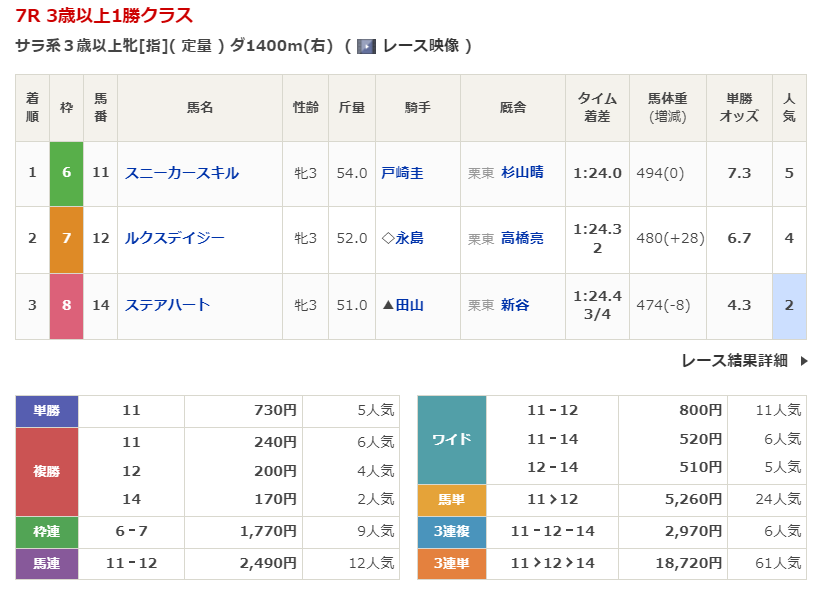
Task: Select jockey 戸崎圭 link
Action: coord(402,173)
